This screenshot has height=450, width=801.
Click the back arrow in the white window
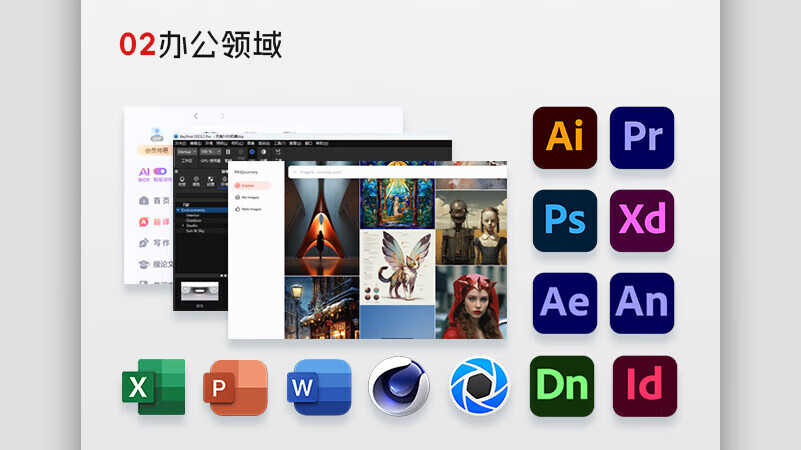click(196, 116)
